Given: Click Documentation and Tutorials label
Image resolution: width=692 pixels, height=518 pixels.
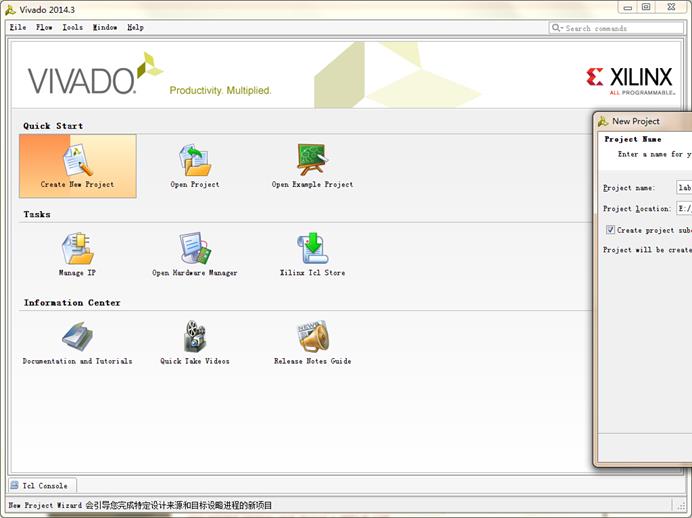Looking at the screenshot, I should pos(77,361).
